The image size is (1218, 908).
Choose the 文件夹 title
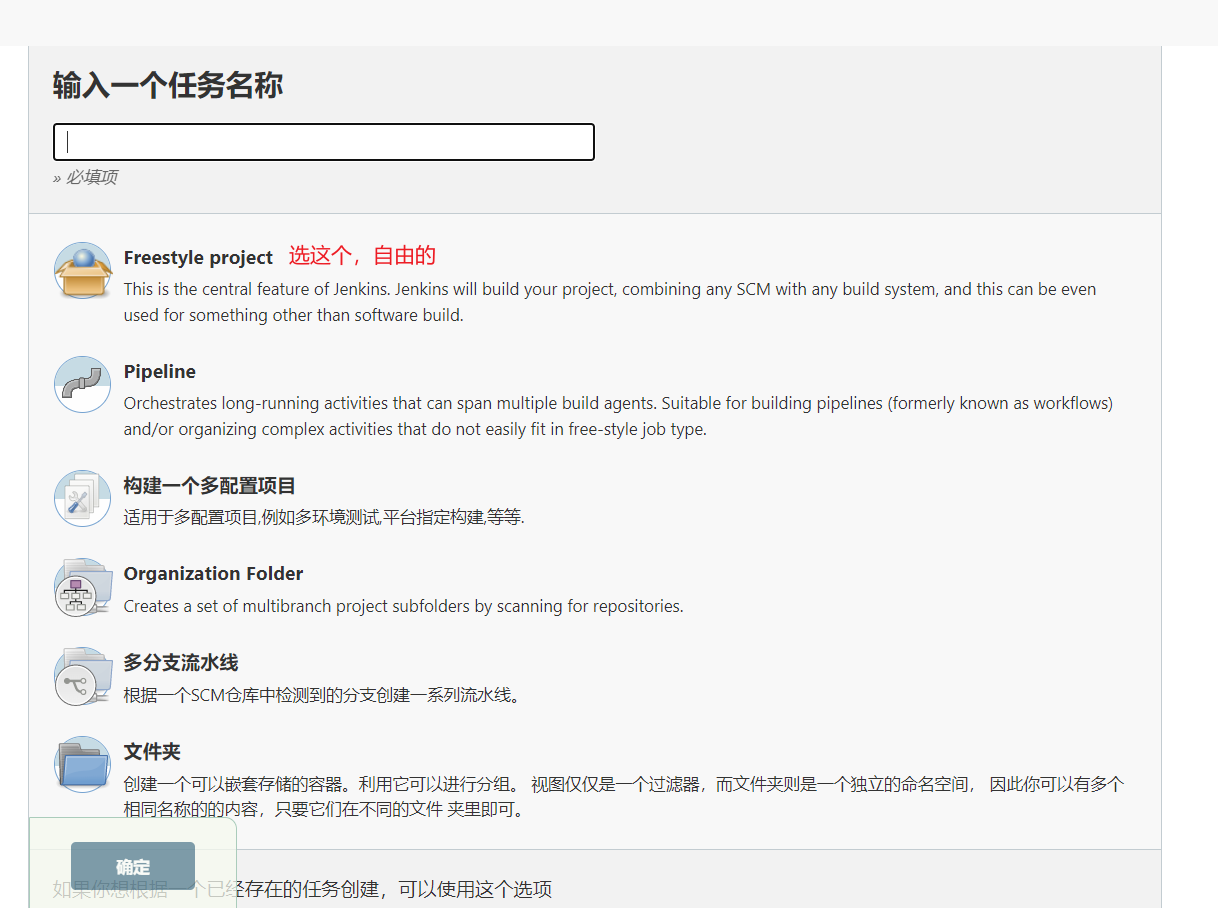pyautogui.click(x=152, y=752)
